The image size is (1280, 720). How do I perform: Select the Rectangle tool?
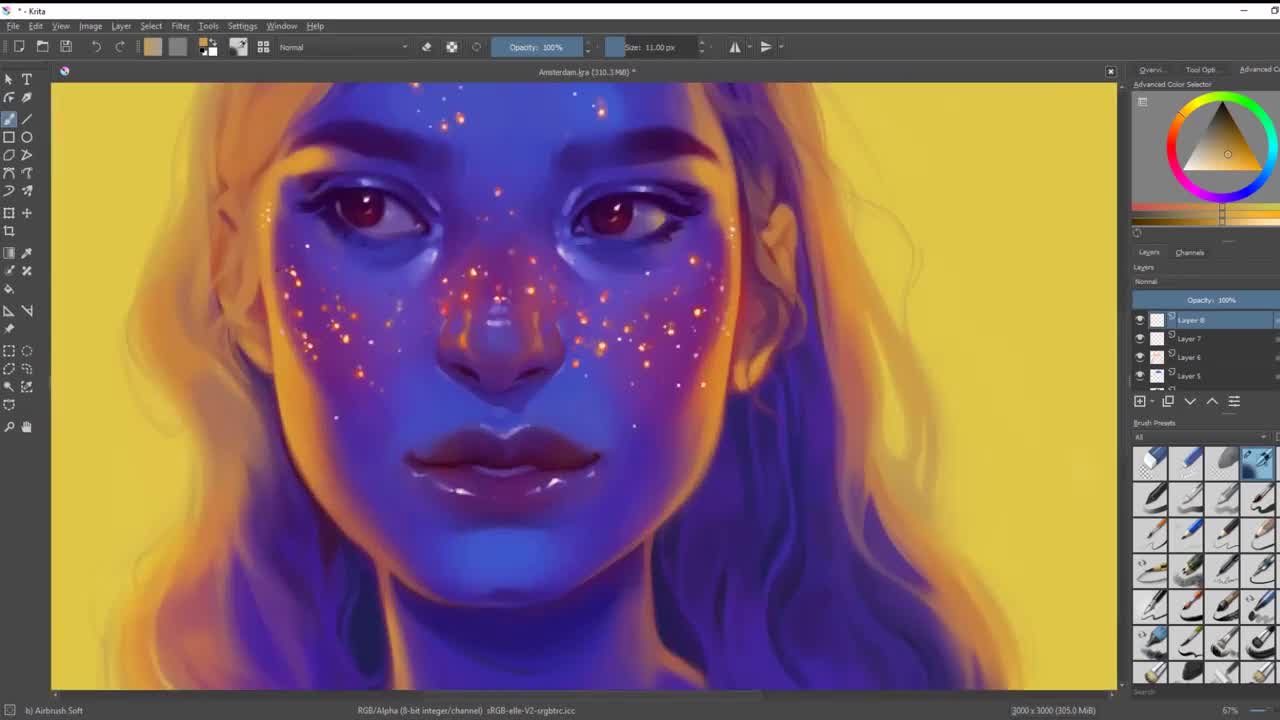pyautogui.click(x=9, y=137)
